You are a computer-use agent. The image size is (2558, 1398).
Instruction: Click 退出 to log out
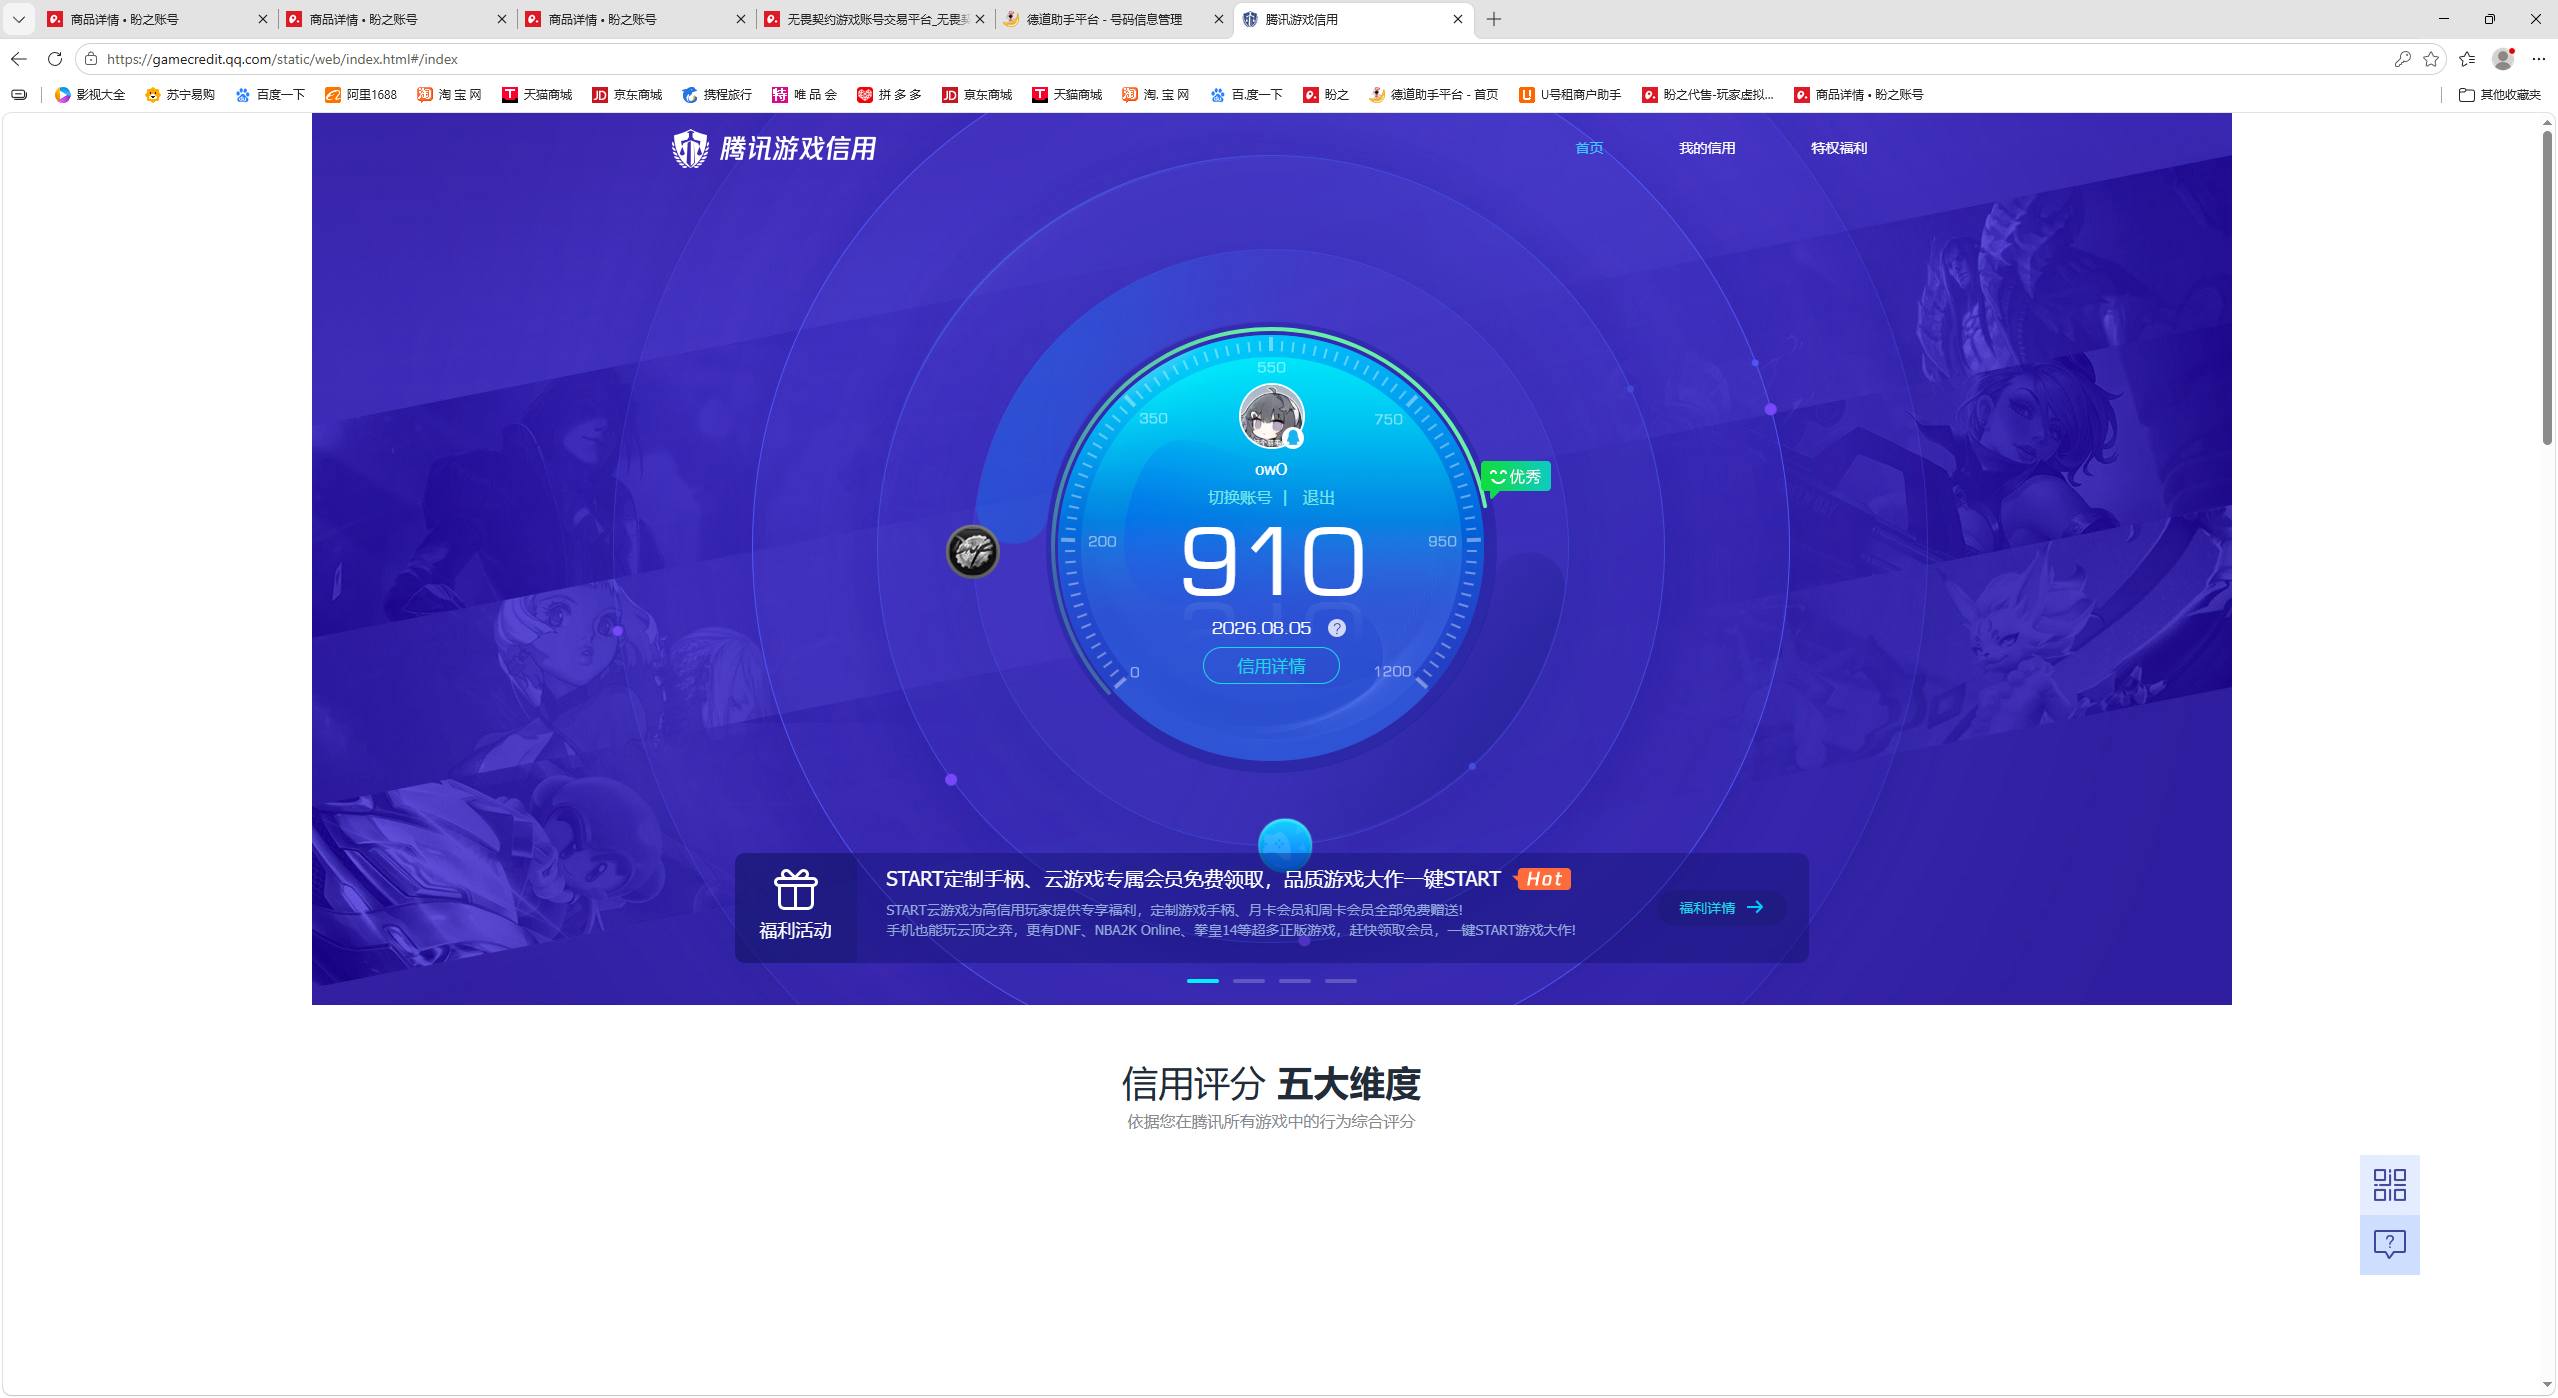tap(1318, 498)
